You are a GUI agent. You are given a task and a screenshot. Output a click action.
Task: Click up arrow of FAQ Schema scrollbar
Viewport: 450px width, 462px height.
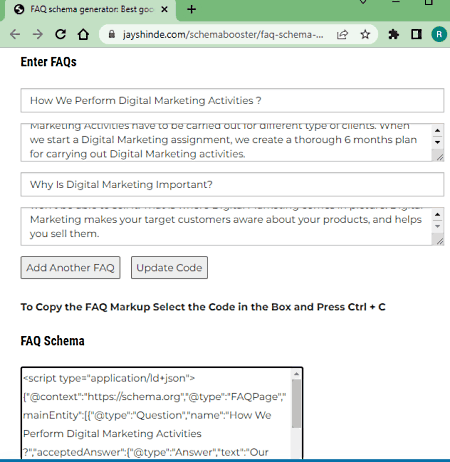(x=296, y=374)
